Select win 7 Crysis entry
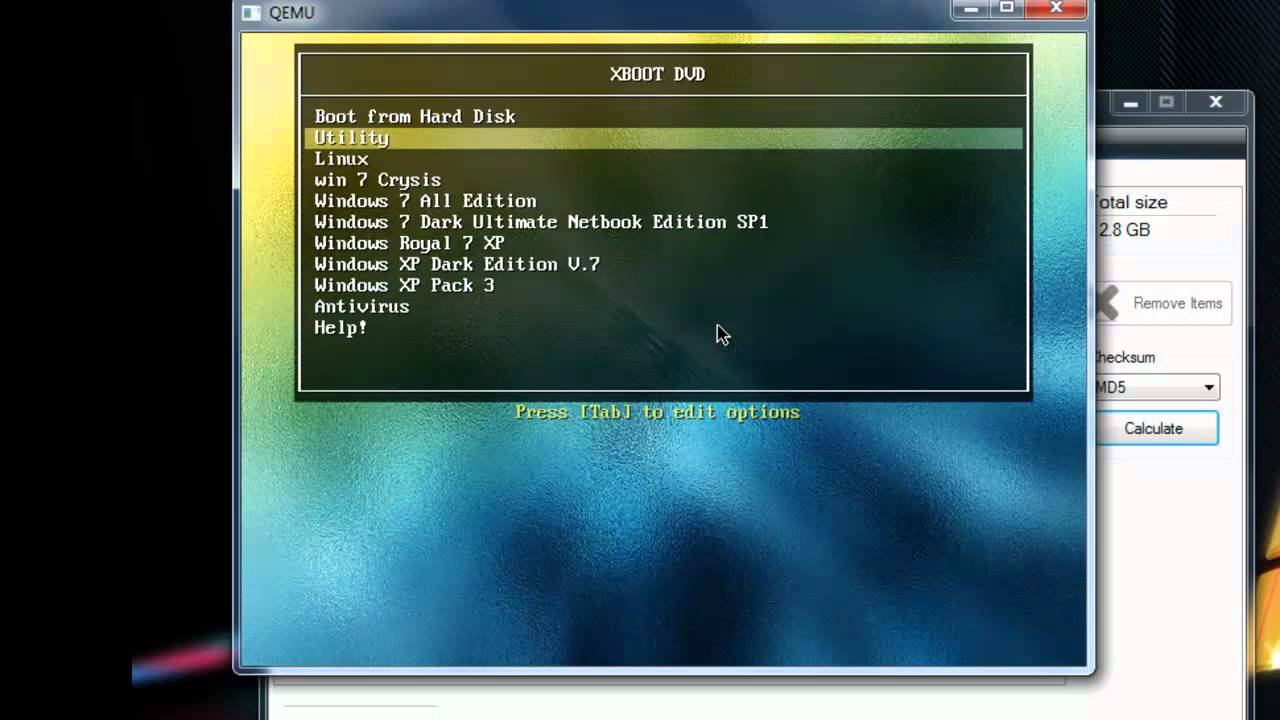This screenshot has height=720, width=1280. click(x=377, y=180)
